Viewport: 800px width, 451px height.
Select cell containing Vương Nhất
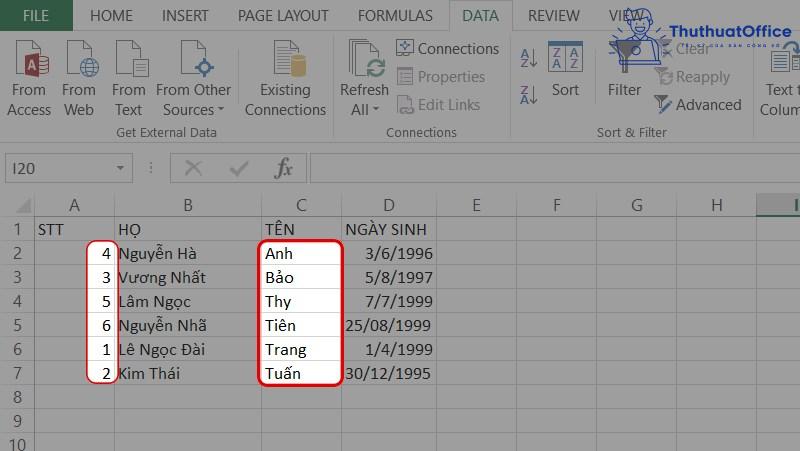click(188, 278)
